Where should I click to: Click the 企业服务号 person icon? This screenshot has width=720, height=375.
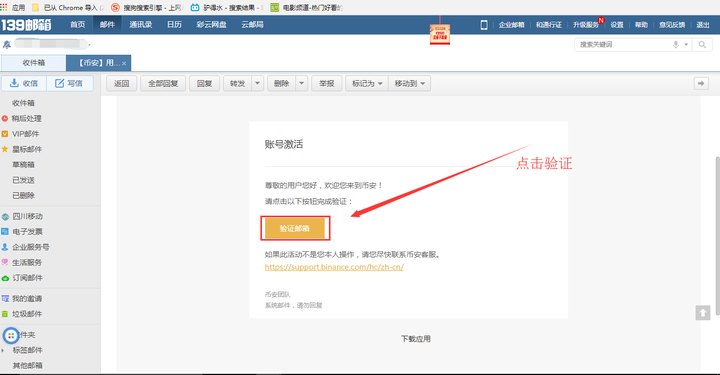tap(5, 247)
